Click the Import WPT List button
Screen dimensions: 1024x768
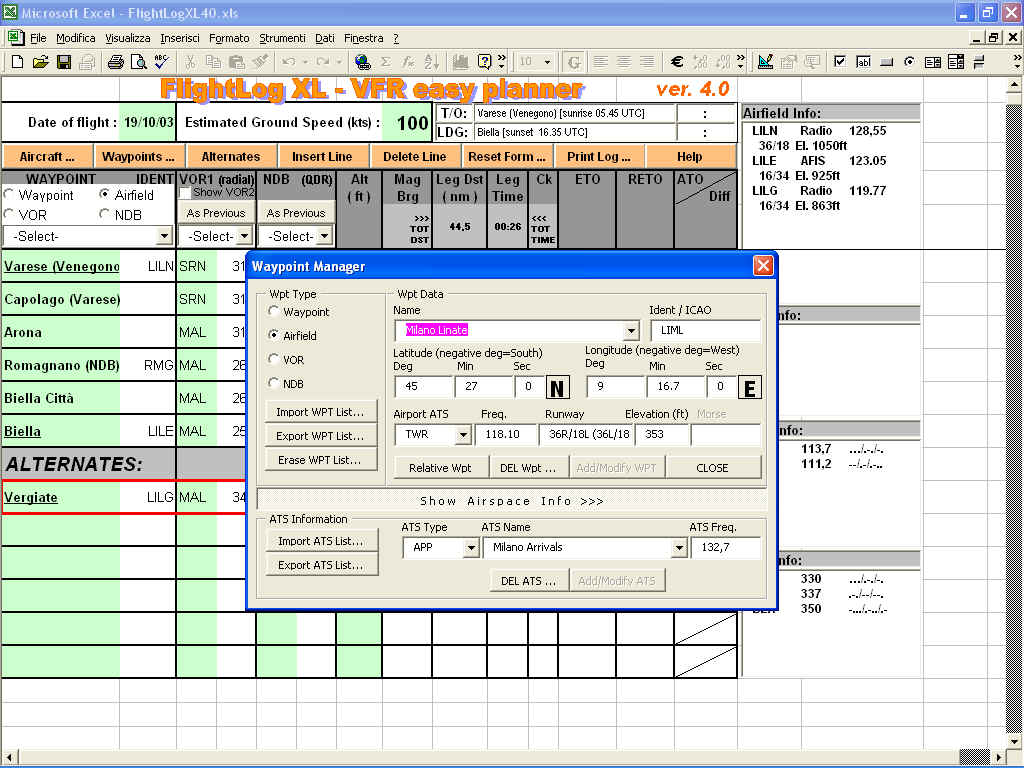321,412
